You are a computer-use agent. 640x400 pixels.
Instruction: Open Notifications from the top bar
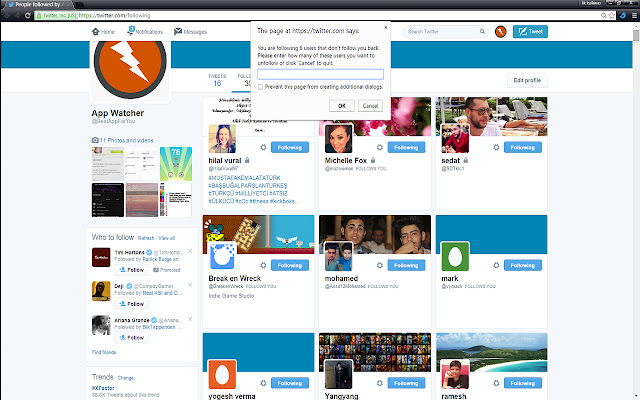point(145,32)
